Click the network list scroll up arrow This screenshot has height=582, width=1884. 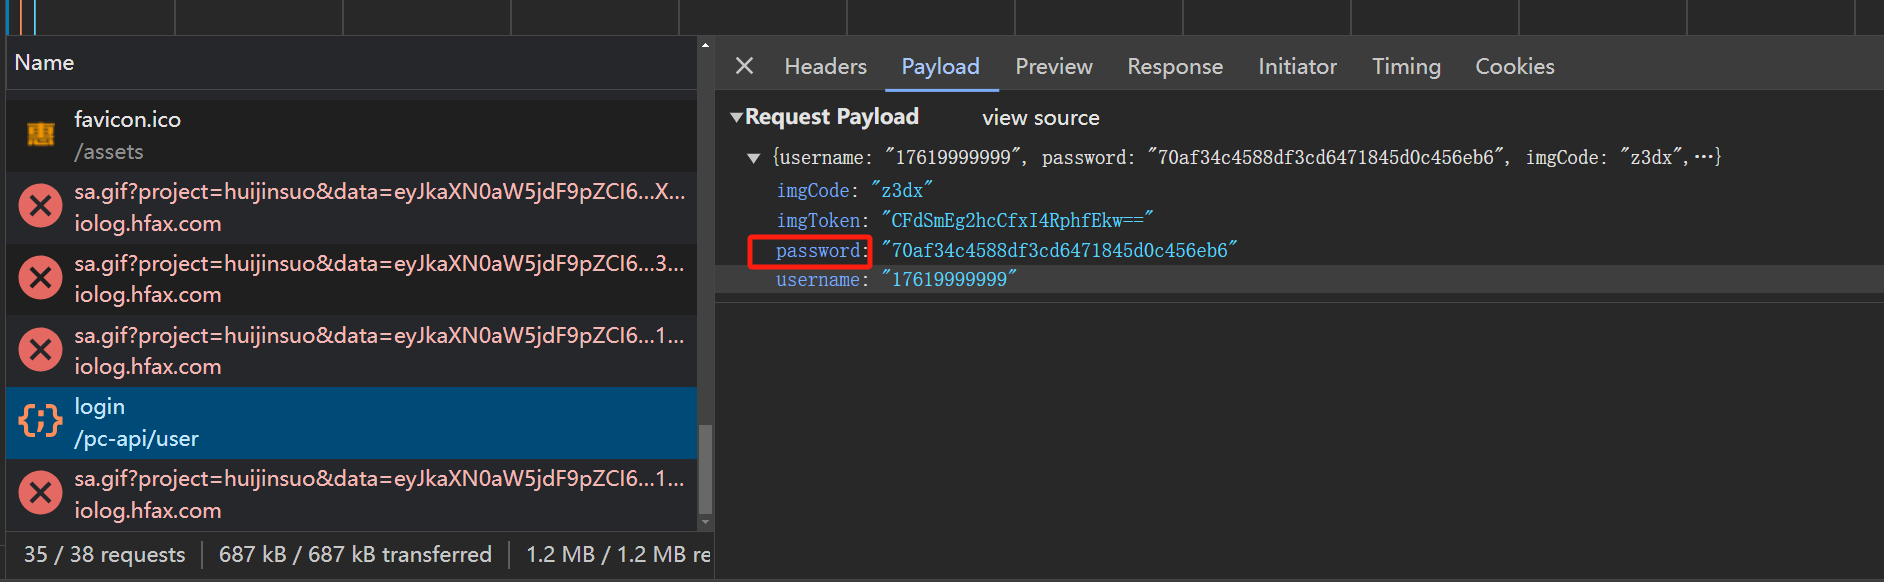(705, 45)
